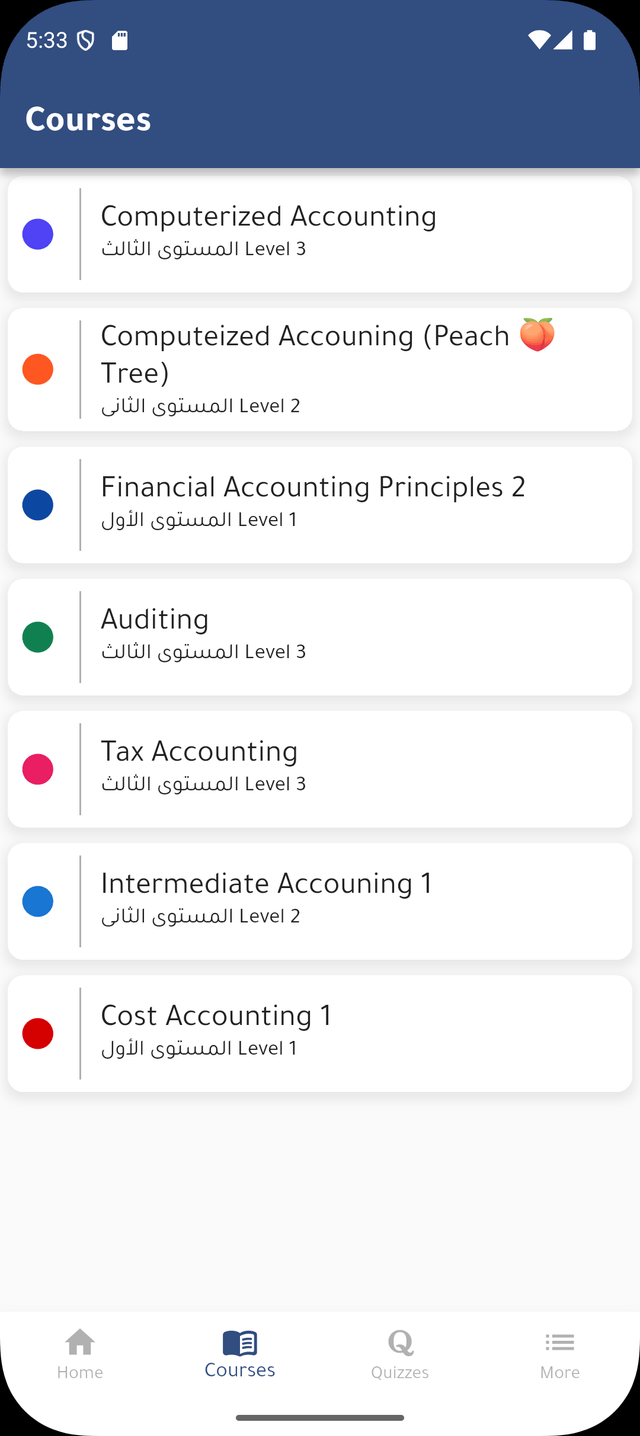Tap the purple dot beside Computerized Accounting
Viewport: 640px width, 1436px height.
point(38,235)
